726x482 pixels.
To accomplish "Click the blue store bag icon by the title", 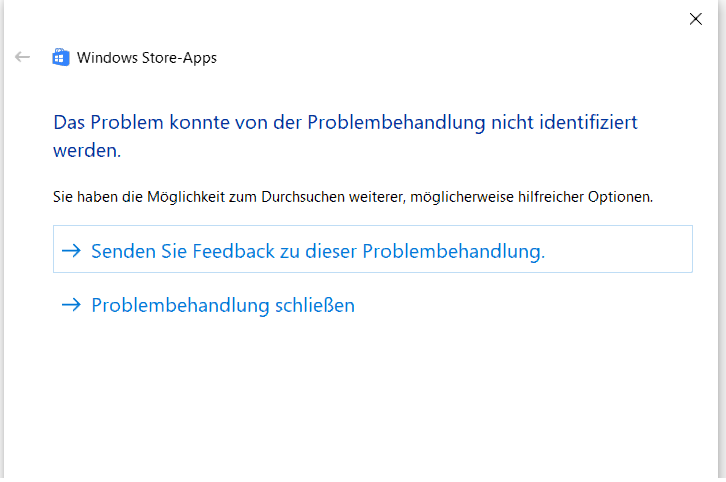I will tap(61, 57).
